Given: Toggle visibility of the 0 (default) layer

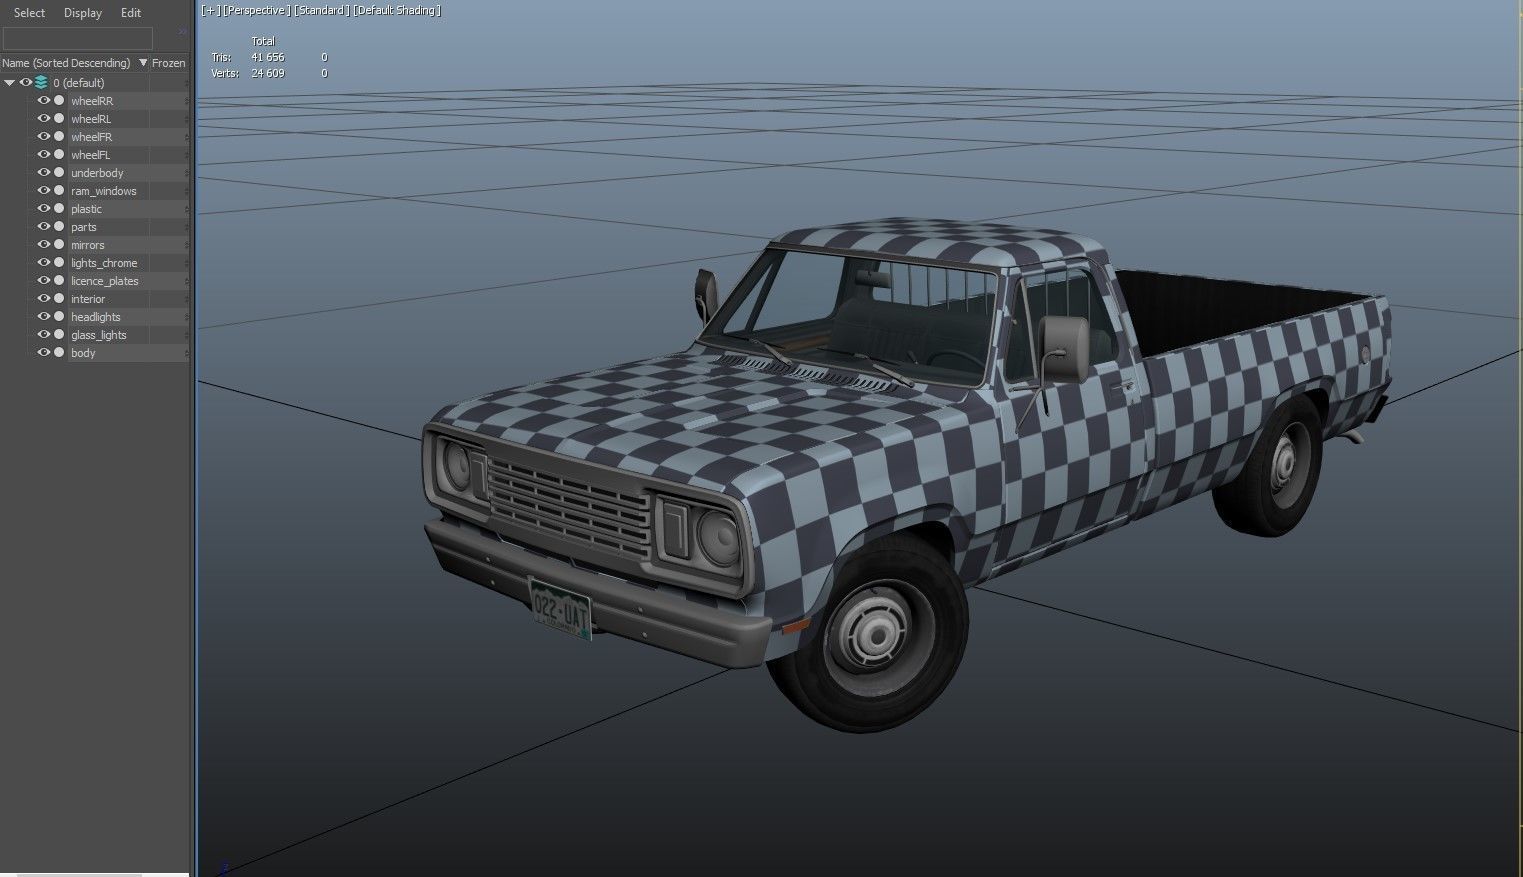Looking at the screenshot, I should pos(26,83).
